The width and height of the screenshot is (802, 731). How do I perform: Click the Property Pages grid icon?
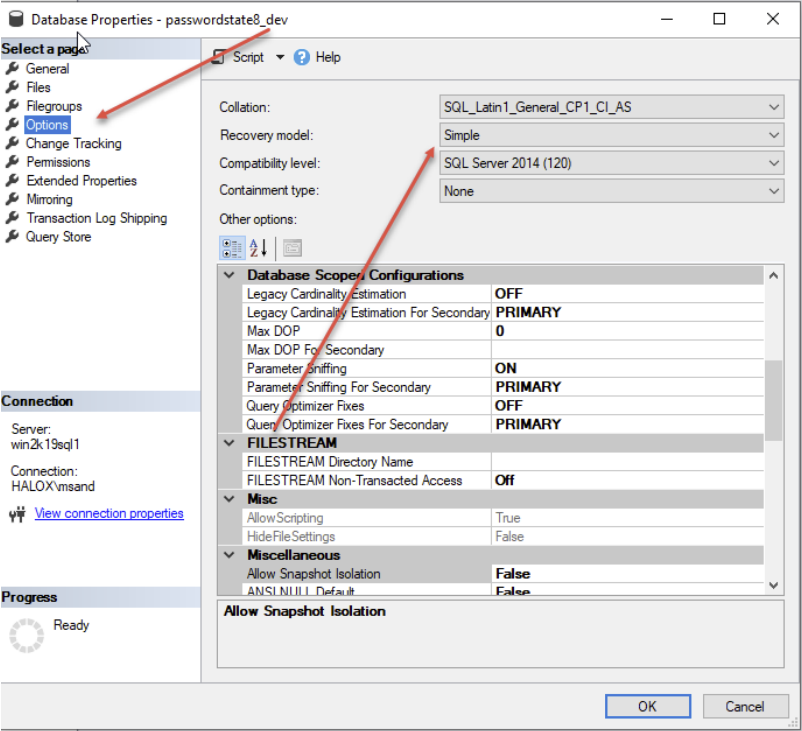pos(292,249)
